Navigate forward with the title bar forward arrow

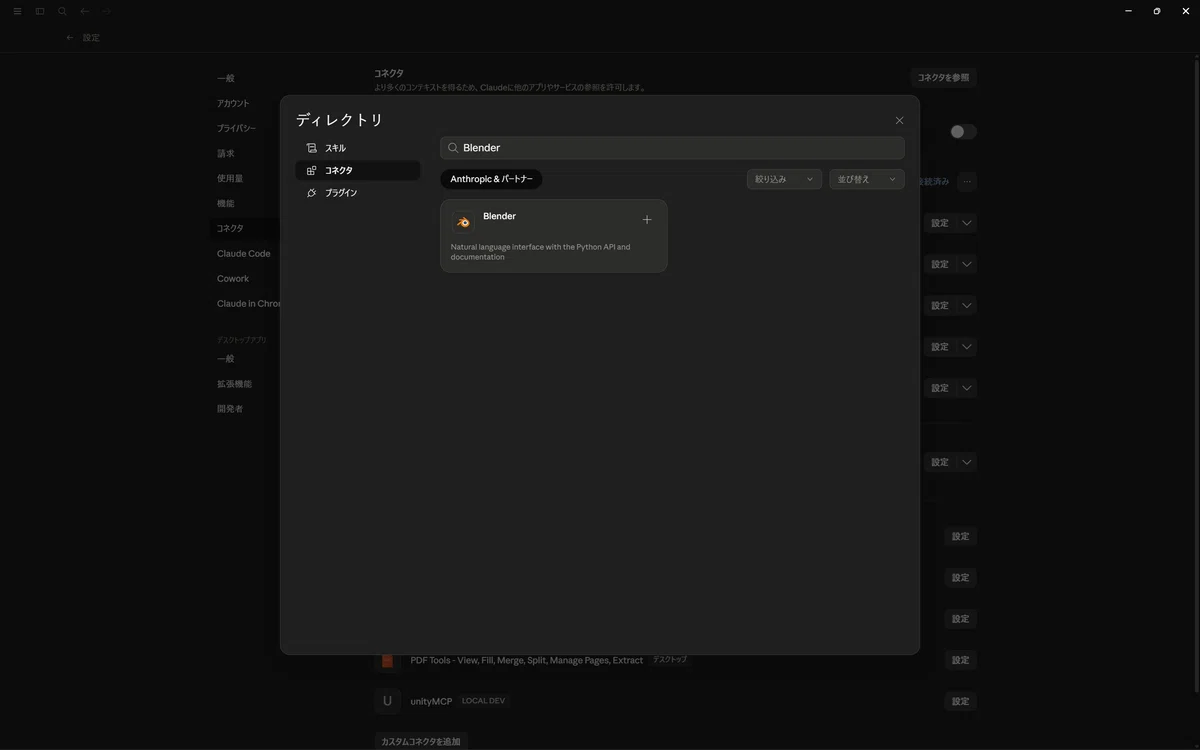[x=106, y=11]
